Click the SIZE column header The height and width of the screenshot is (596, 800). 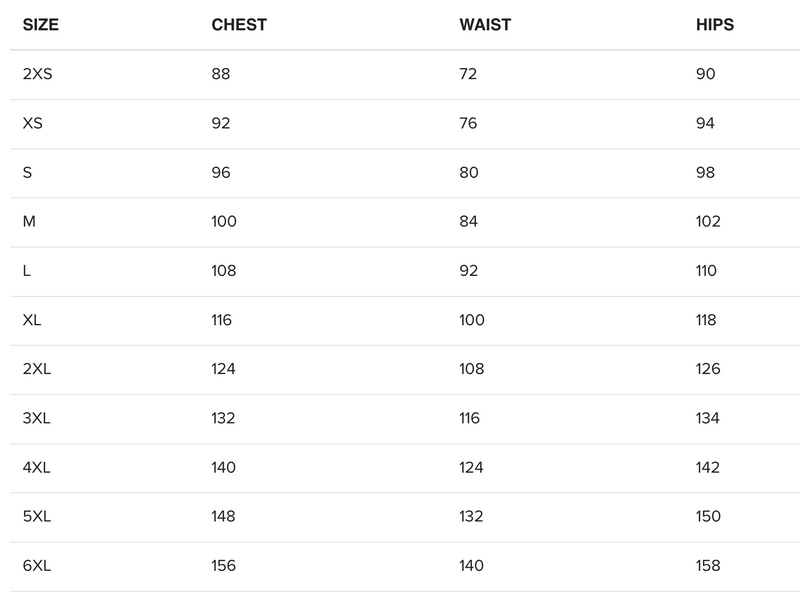[x=41, y=25]
